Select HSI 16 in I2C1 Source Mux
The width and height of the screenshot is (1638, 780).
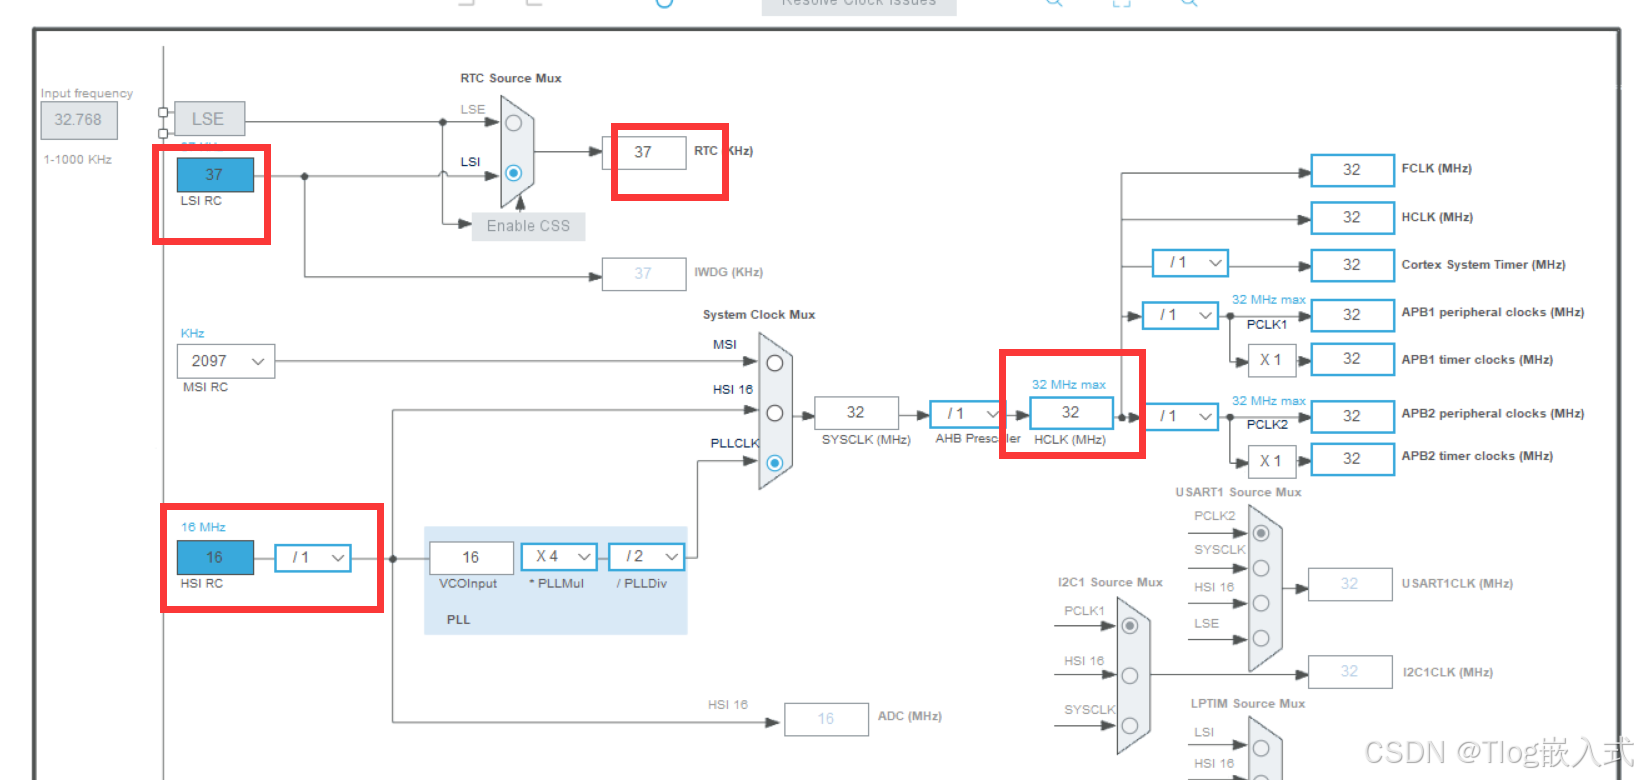(1130, 676)
